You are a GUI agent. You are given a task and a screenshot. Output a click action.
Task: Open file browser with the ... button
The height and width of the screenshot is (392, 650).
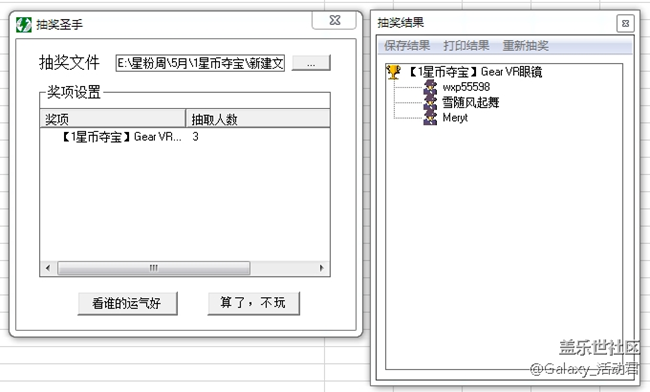coord(311,63)
